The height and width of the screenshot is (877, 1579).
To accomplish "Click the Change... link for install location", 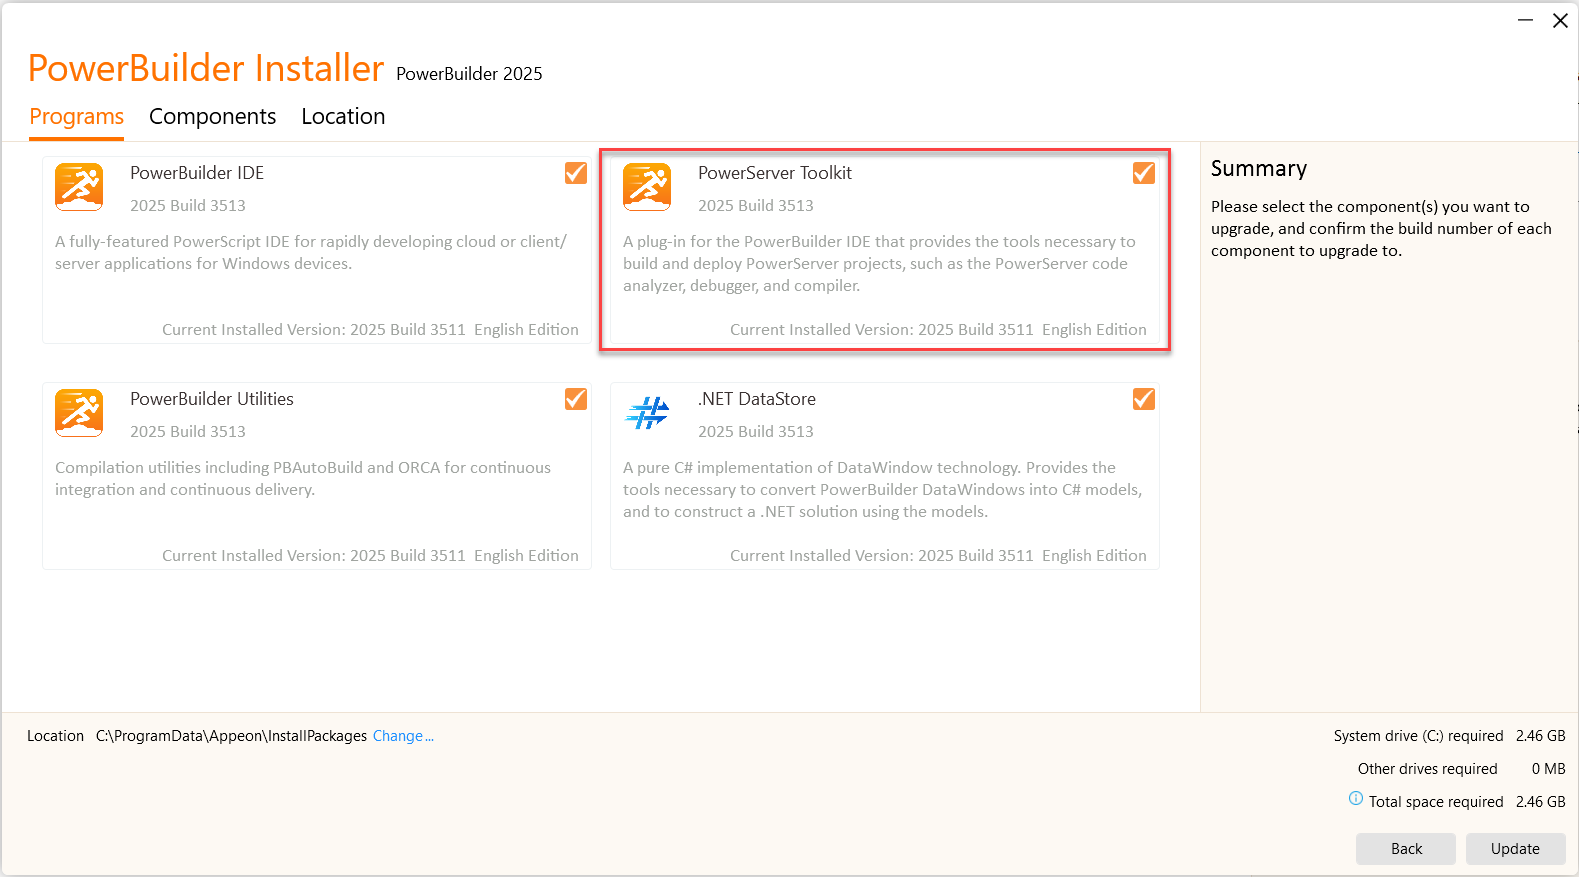I will point(403,736).
